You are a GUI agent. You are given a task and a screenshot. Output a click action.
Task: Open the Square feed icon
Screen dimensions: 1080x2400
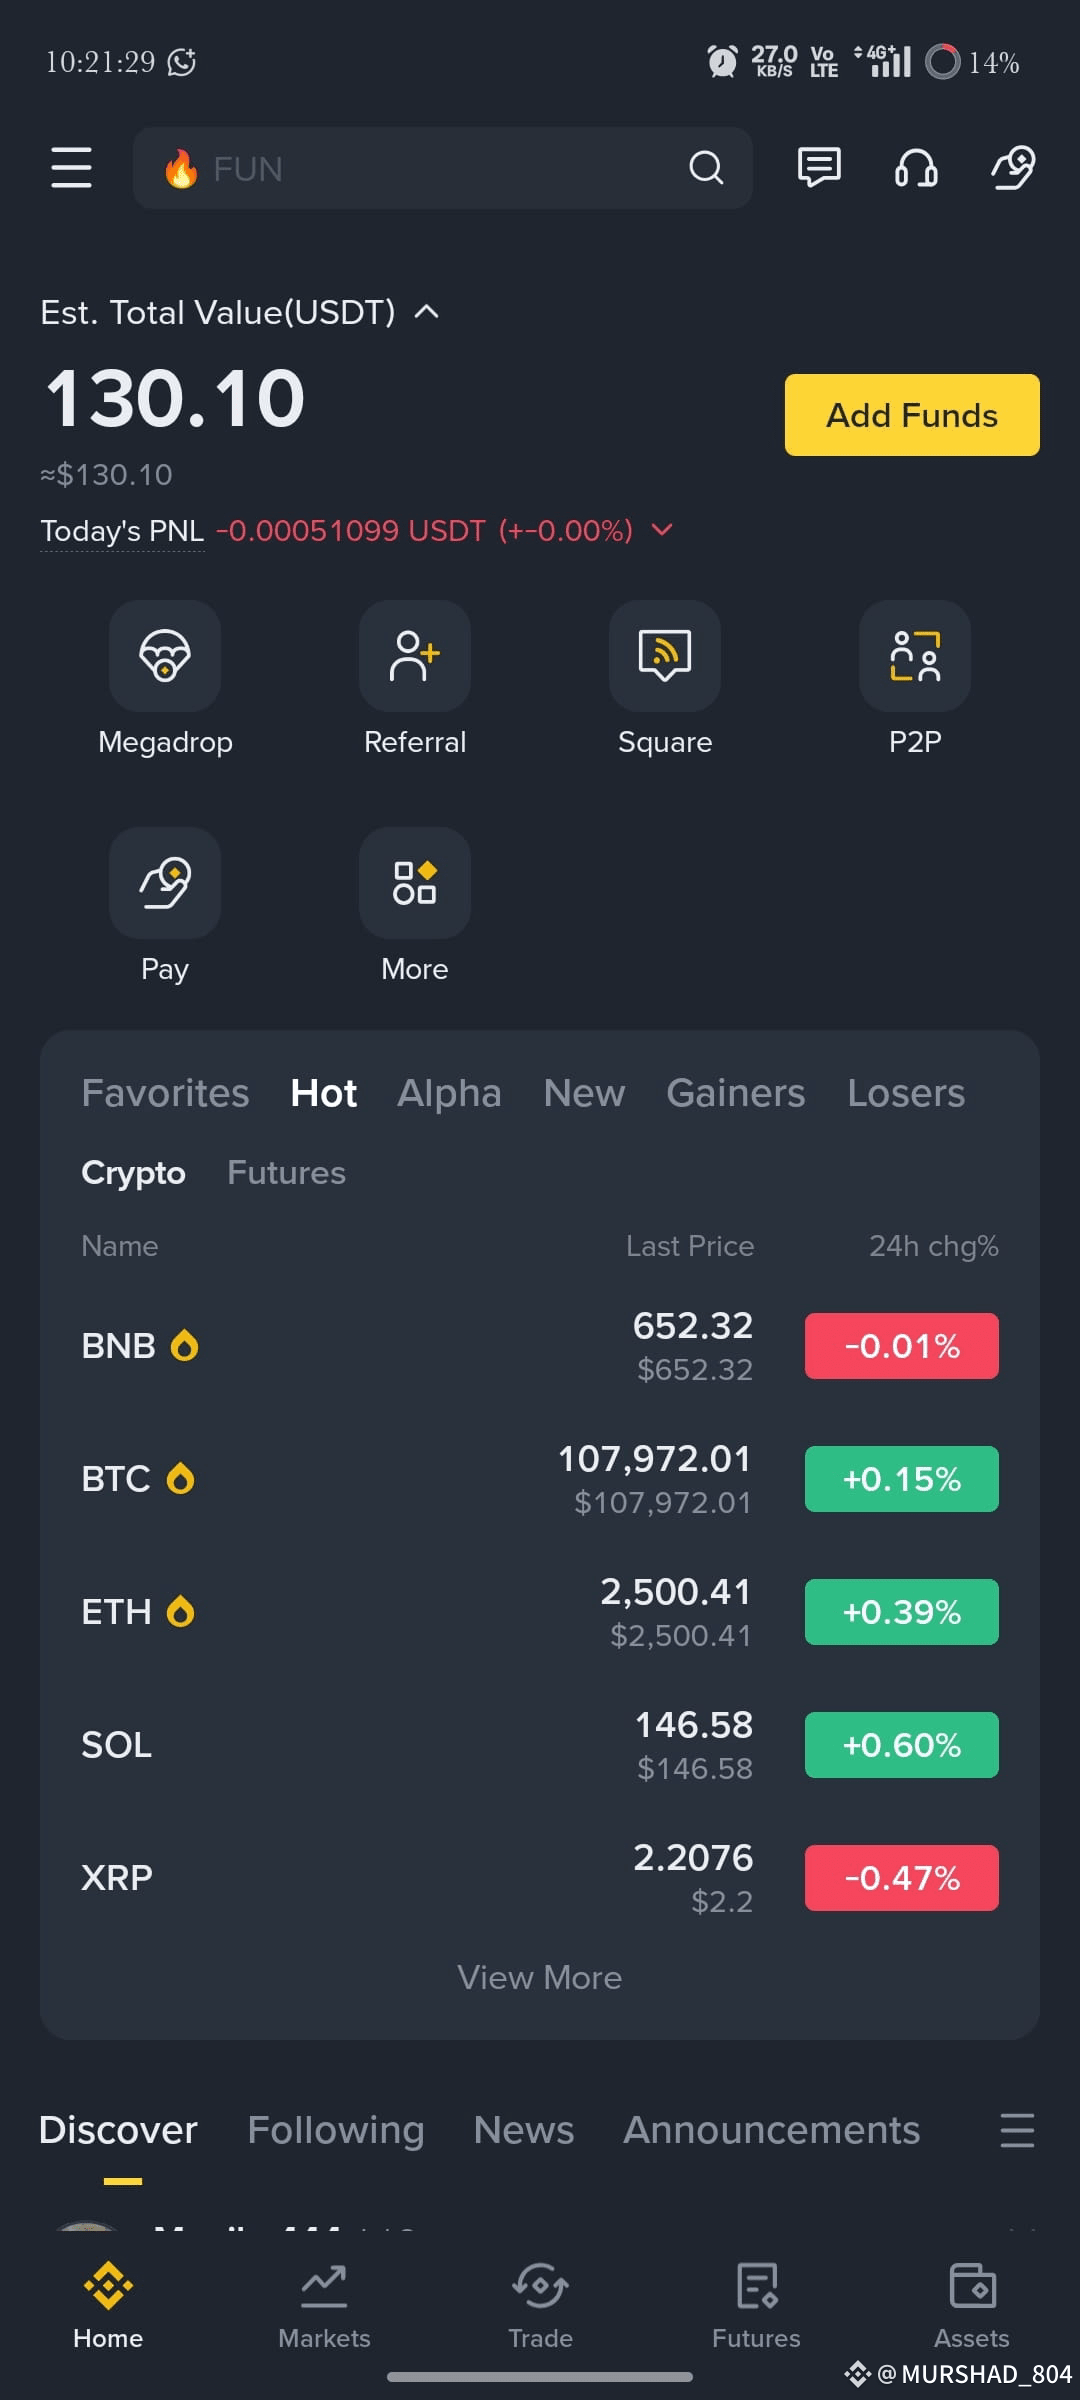(665, 656)
